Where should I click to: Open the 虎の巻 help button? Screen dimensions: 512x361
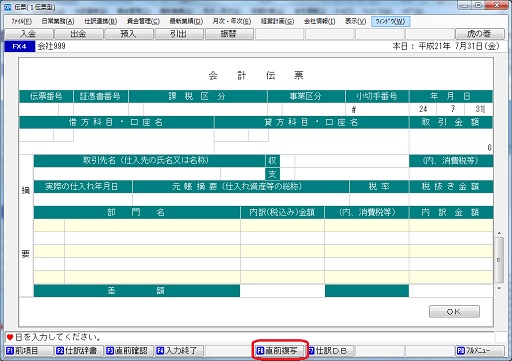480,34
